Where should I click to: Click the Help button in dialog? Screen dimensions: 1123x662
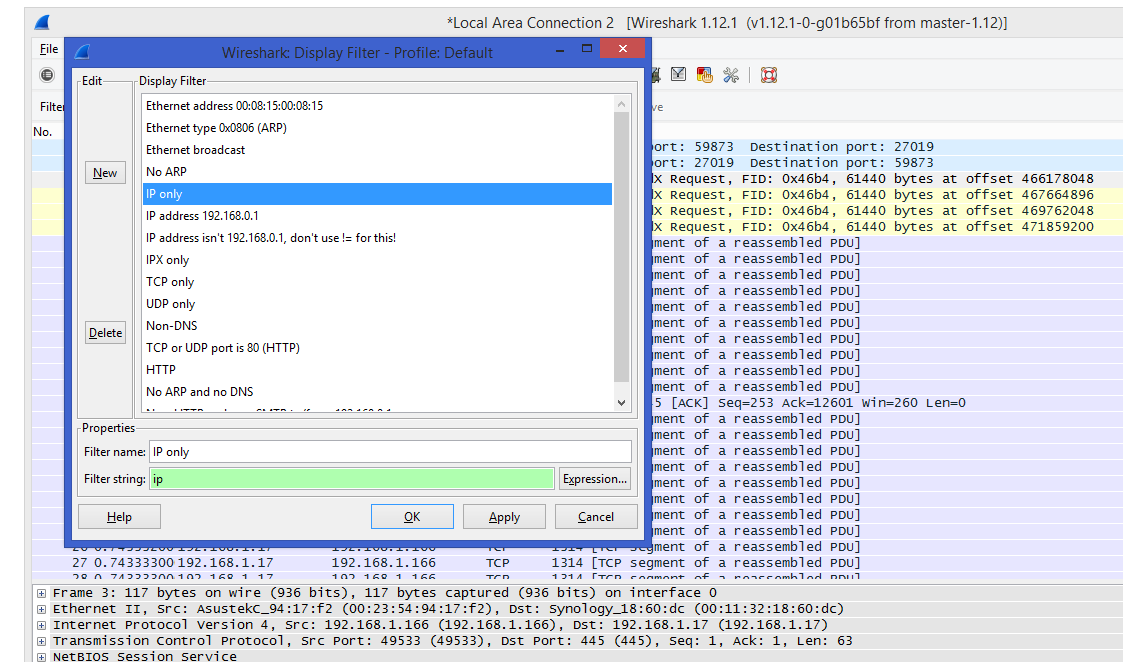(119, 517)
